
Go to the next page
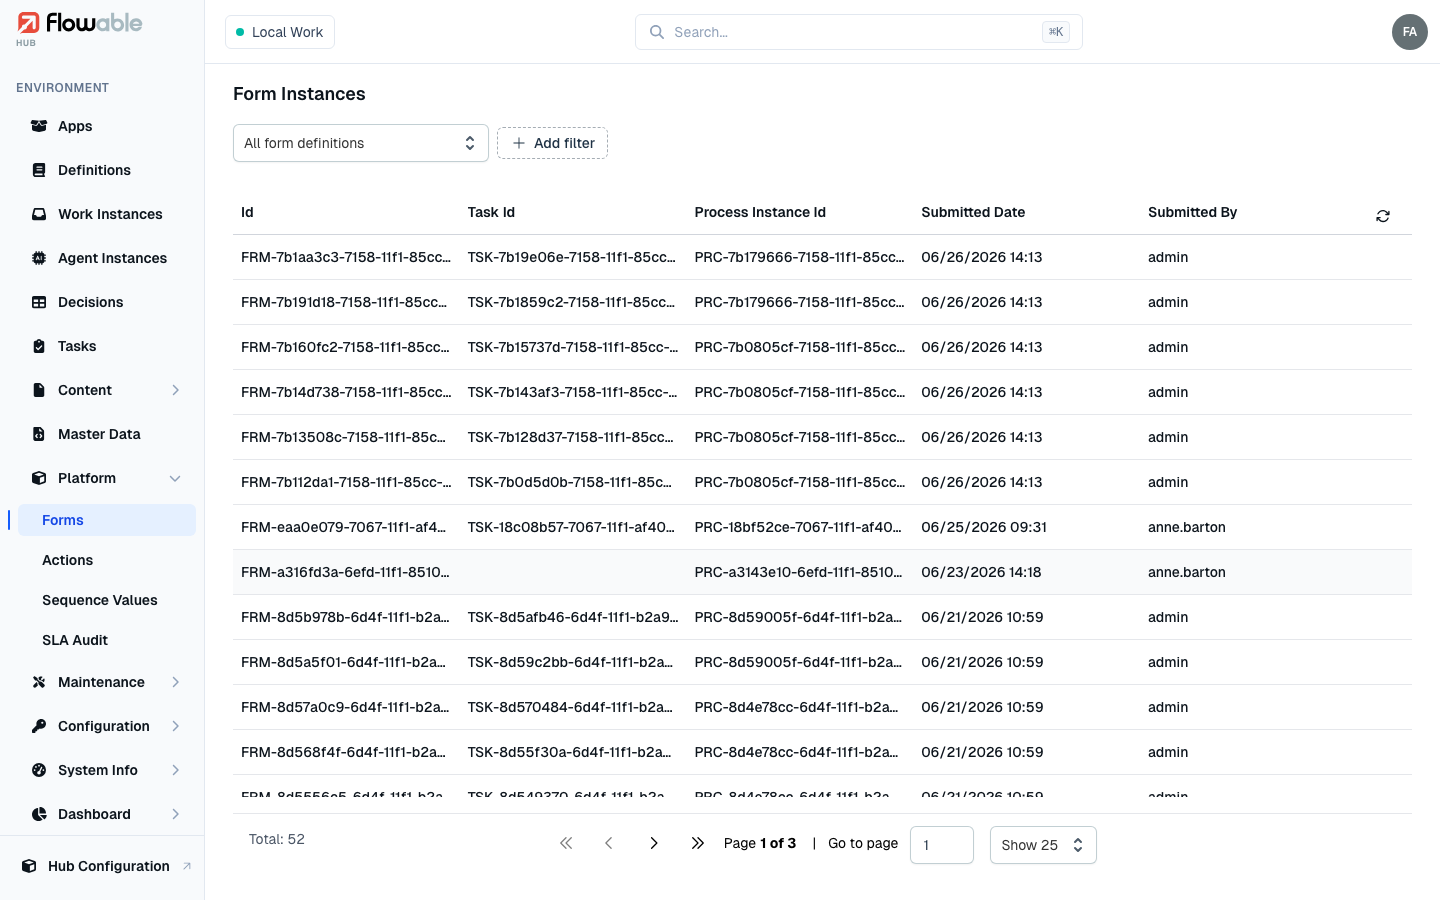654,843
